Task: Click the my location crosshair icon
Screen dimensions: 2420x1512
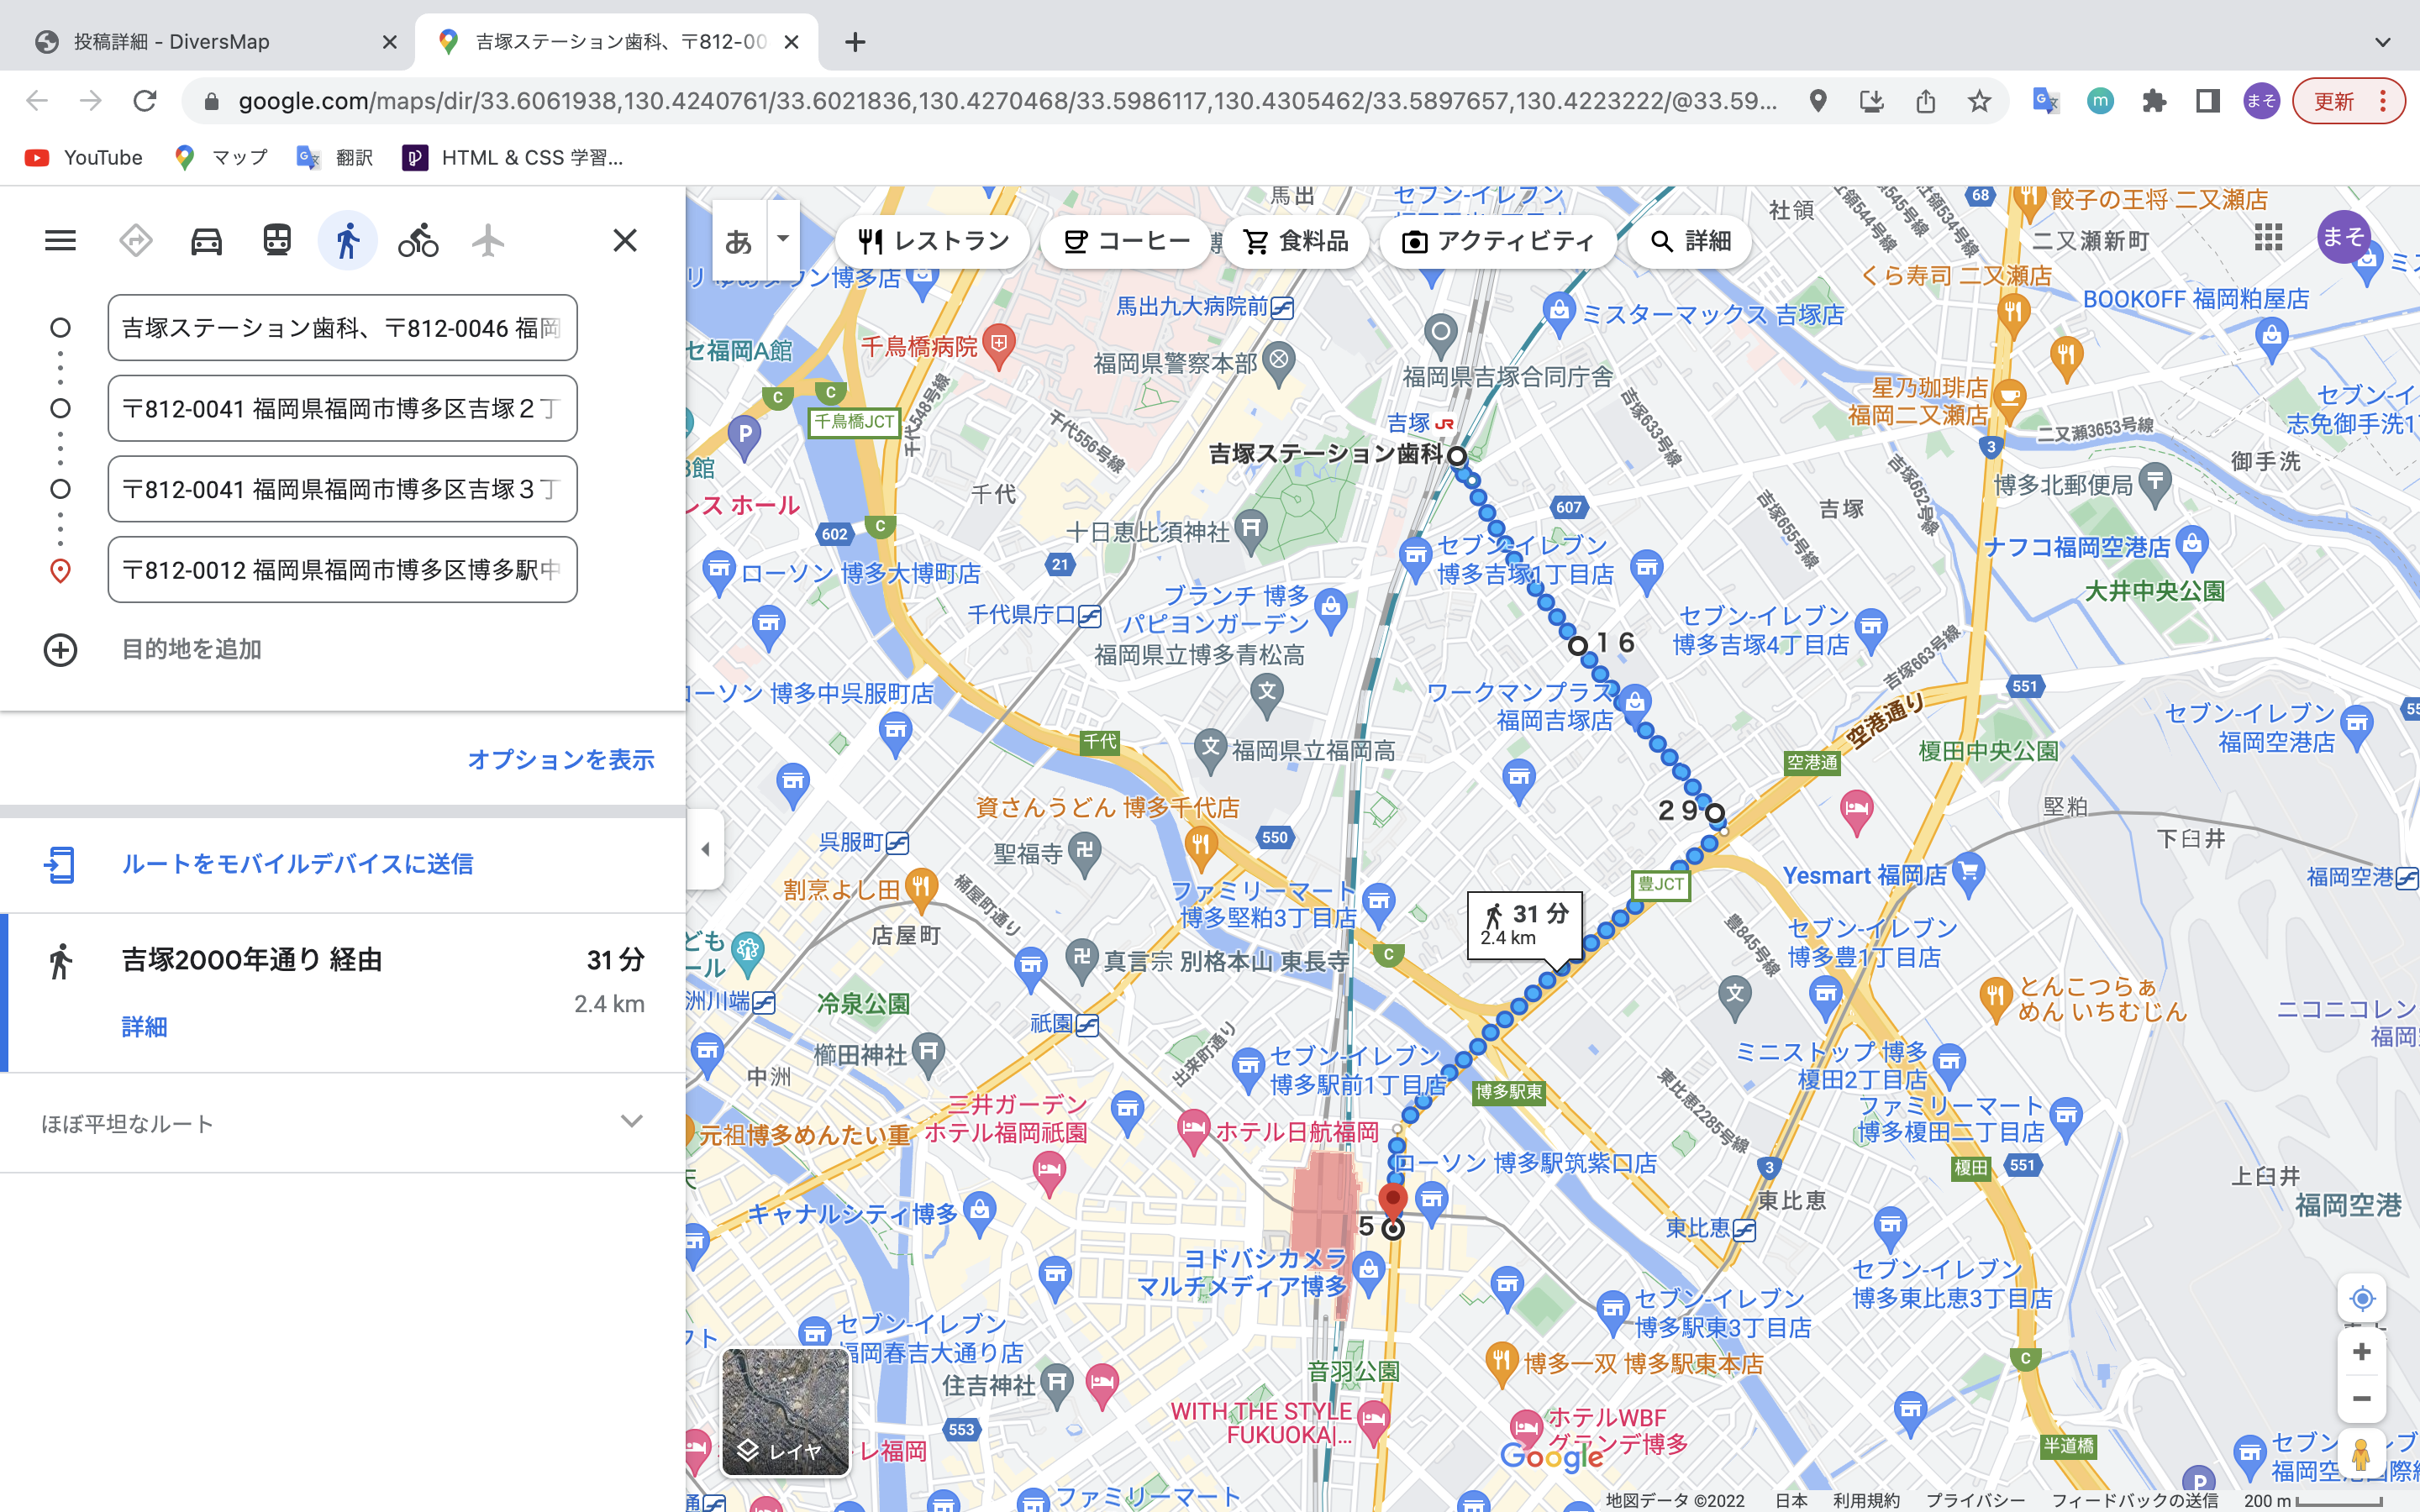Action: pos(2361,1297)
